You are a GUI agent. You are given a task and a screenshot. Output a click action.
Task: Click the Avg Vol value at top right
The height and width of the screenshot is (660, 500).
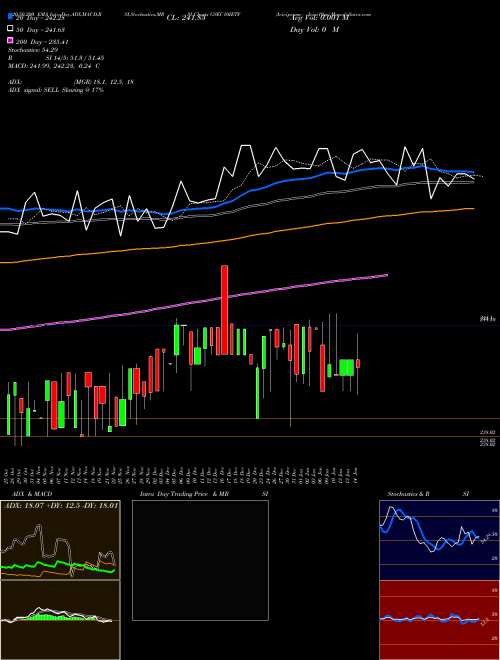pyautogui.click(x=319, y=18)
